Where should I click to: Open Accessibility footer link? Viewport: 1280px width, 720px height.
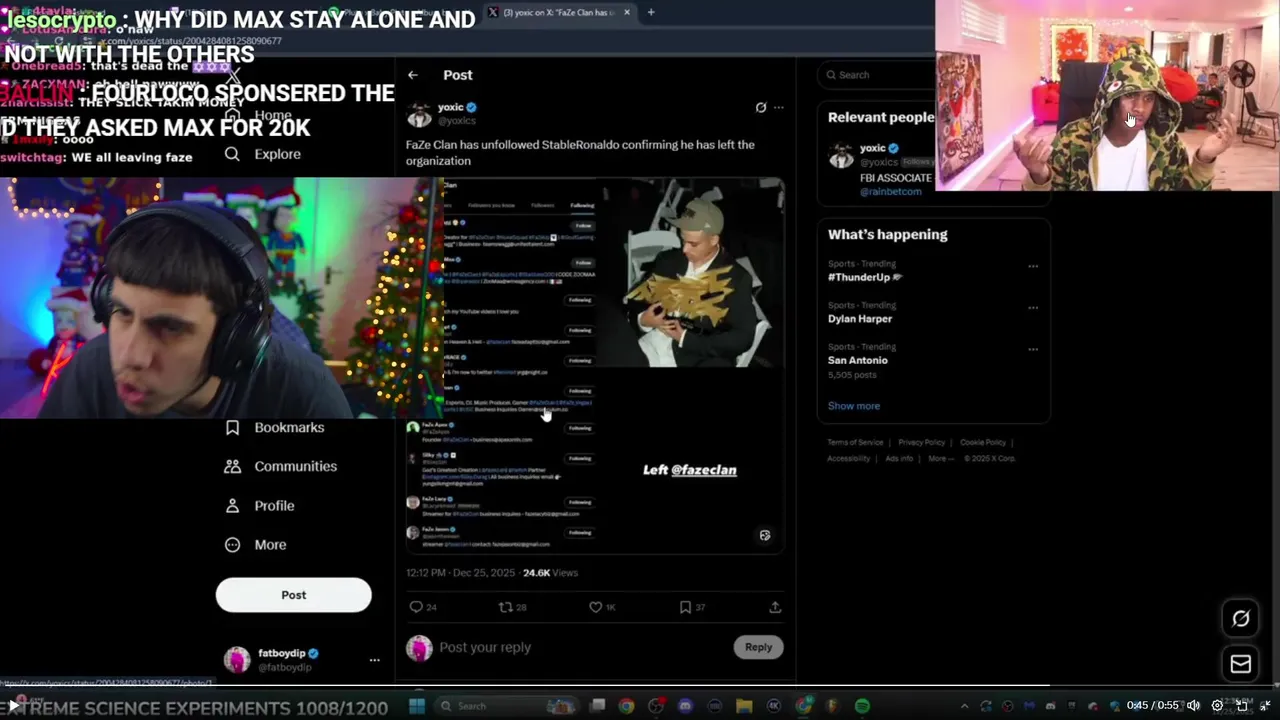[849, 458]
